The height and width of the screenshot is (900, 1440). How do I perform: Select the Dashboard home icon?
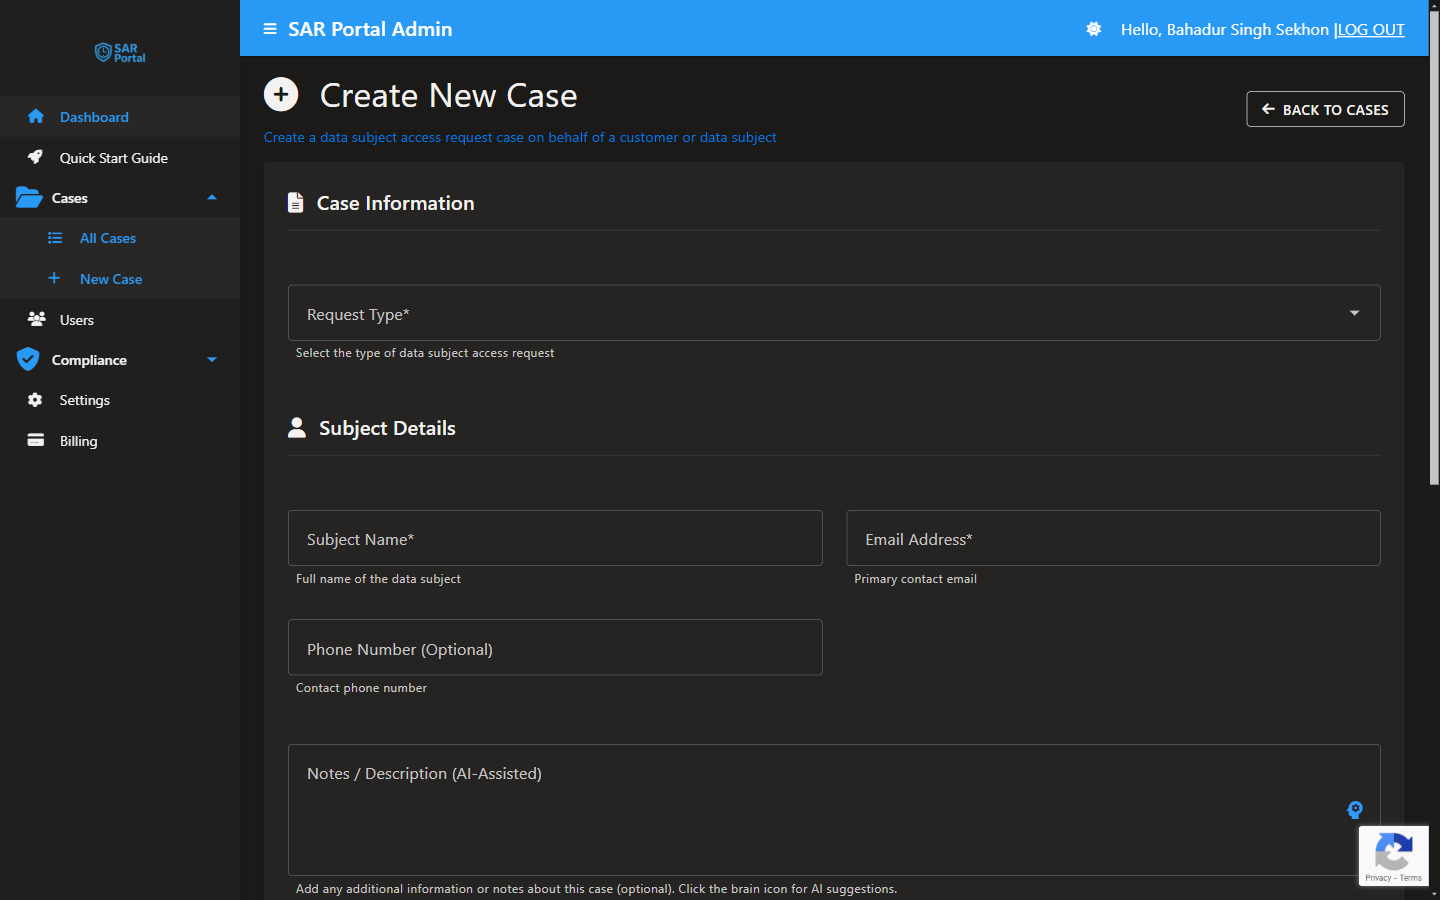click(36, 116)
